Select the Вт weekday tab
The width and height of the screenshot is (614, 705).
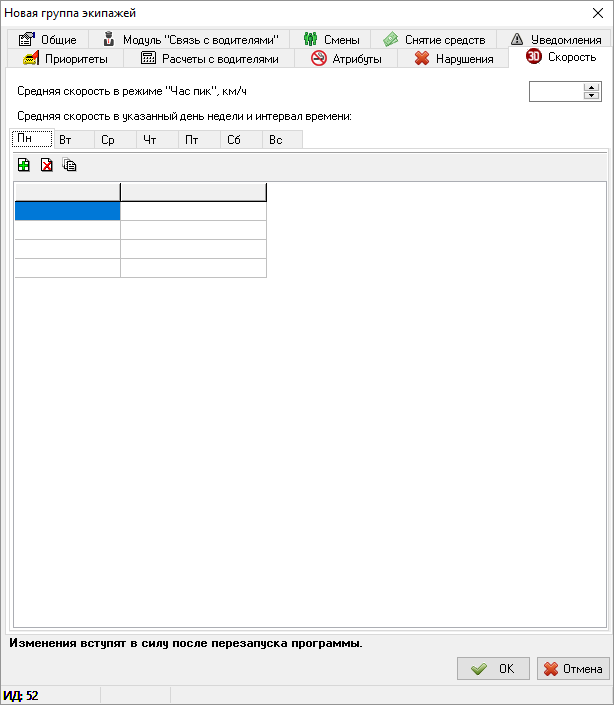(x=65, y=140)
